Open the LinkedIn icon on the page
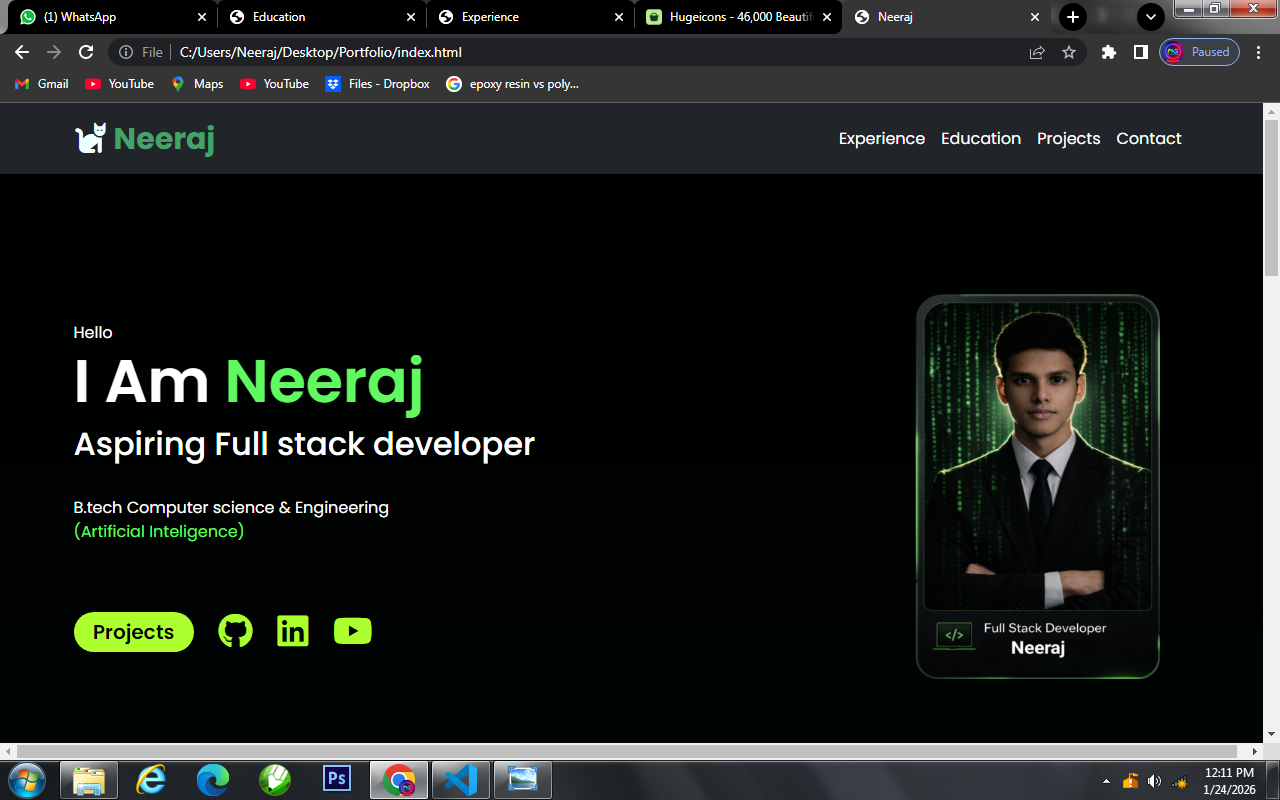1280x800 pixels. 292,630
